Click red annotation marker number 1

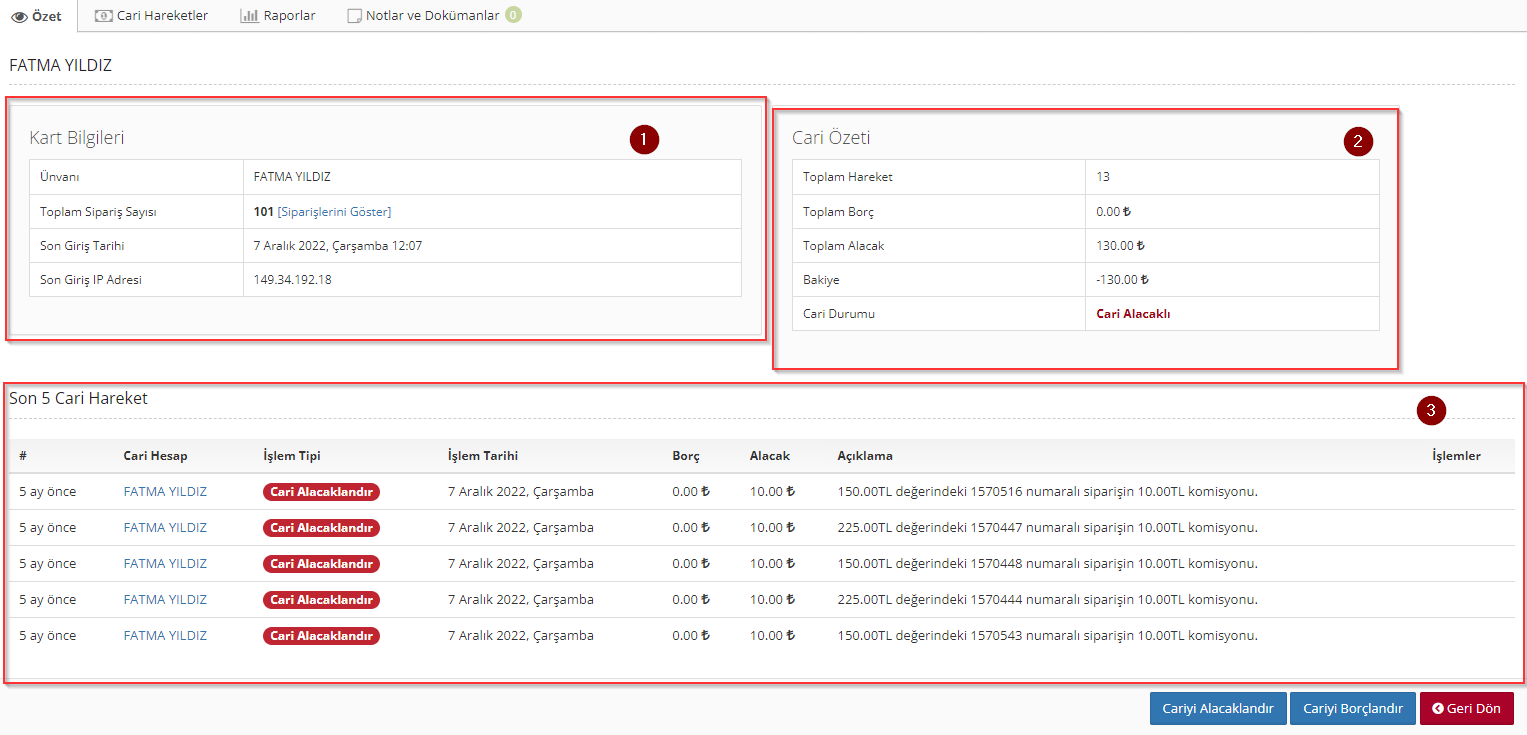coord(644,140)
